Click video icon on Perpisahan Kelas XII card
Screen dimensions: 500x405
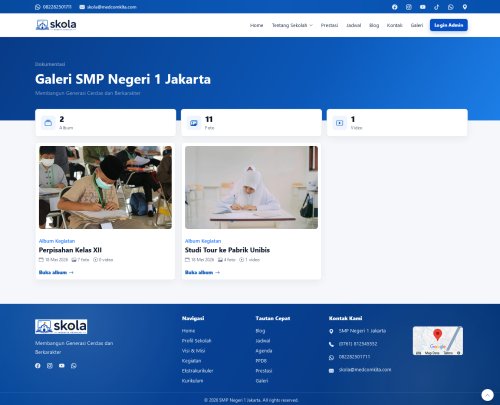click(x=95, y=260)
